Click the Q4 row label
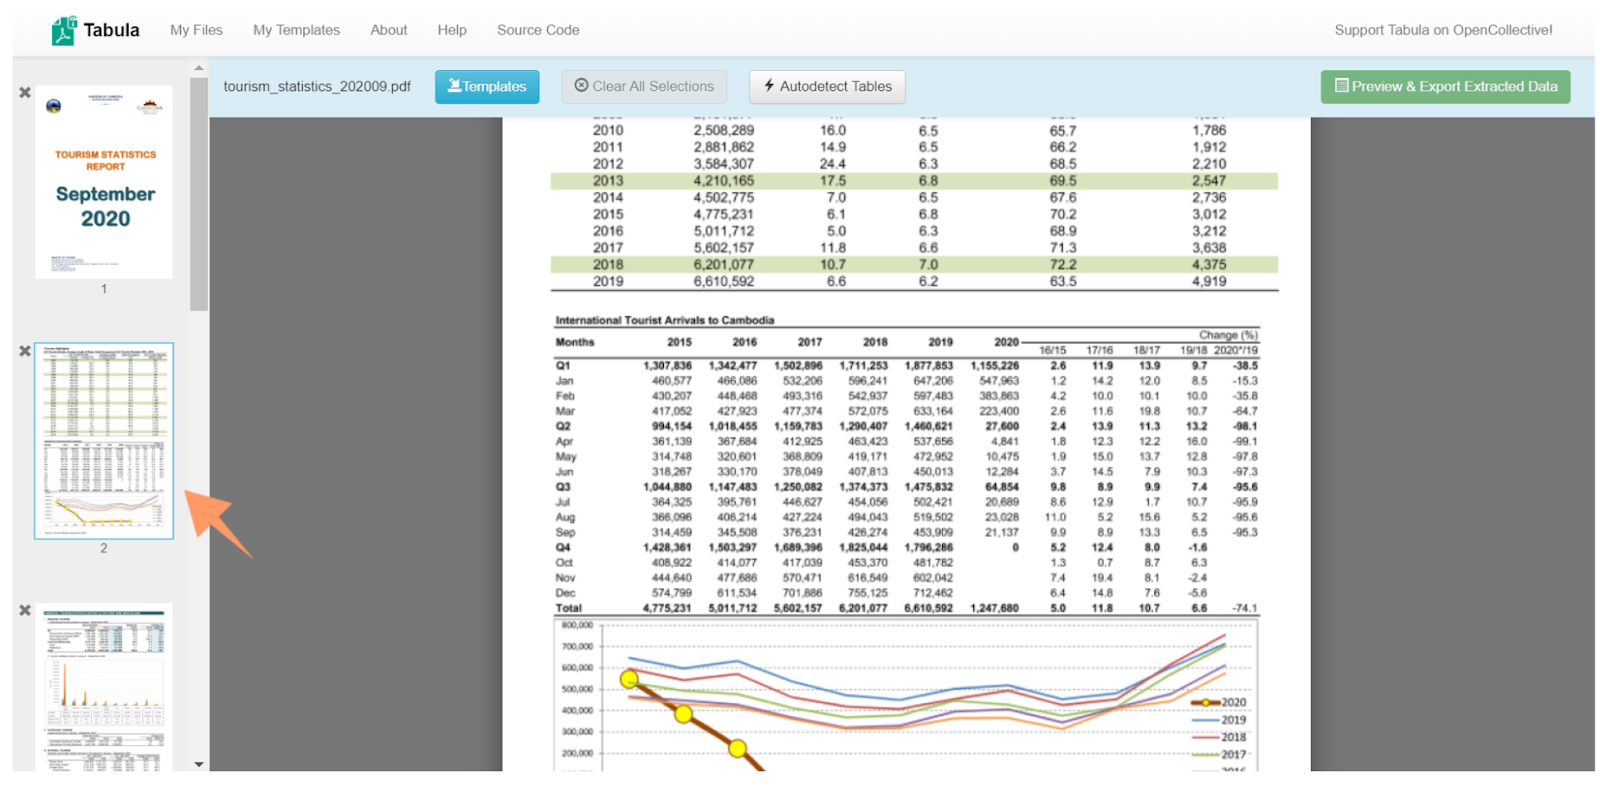This screenshot has width=1600, height=806. [563, 548]
